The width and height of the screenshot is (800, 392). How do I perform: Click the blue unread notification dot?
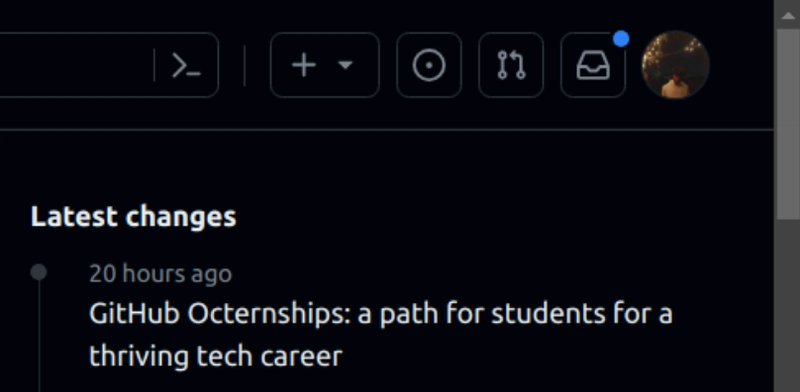[x=621, y=39]
